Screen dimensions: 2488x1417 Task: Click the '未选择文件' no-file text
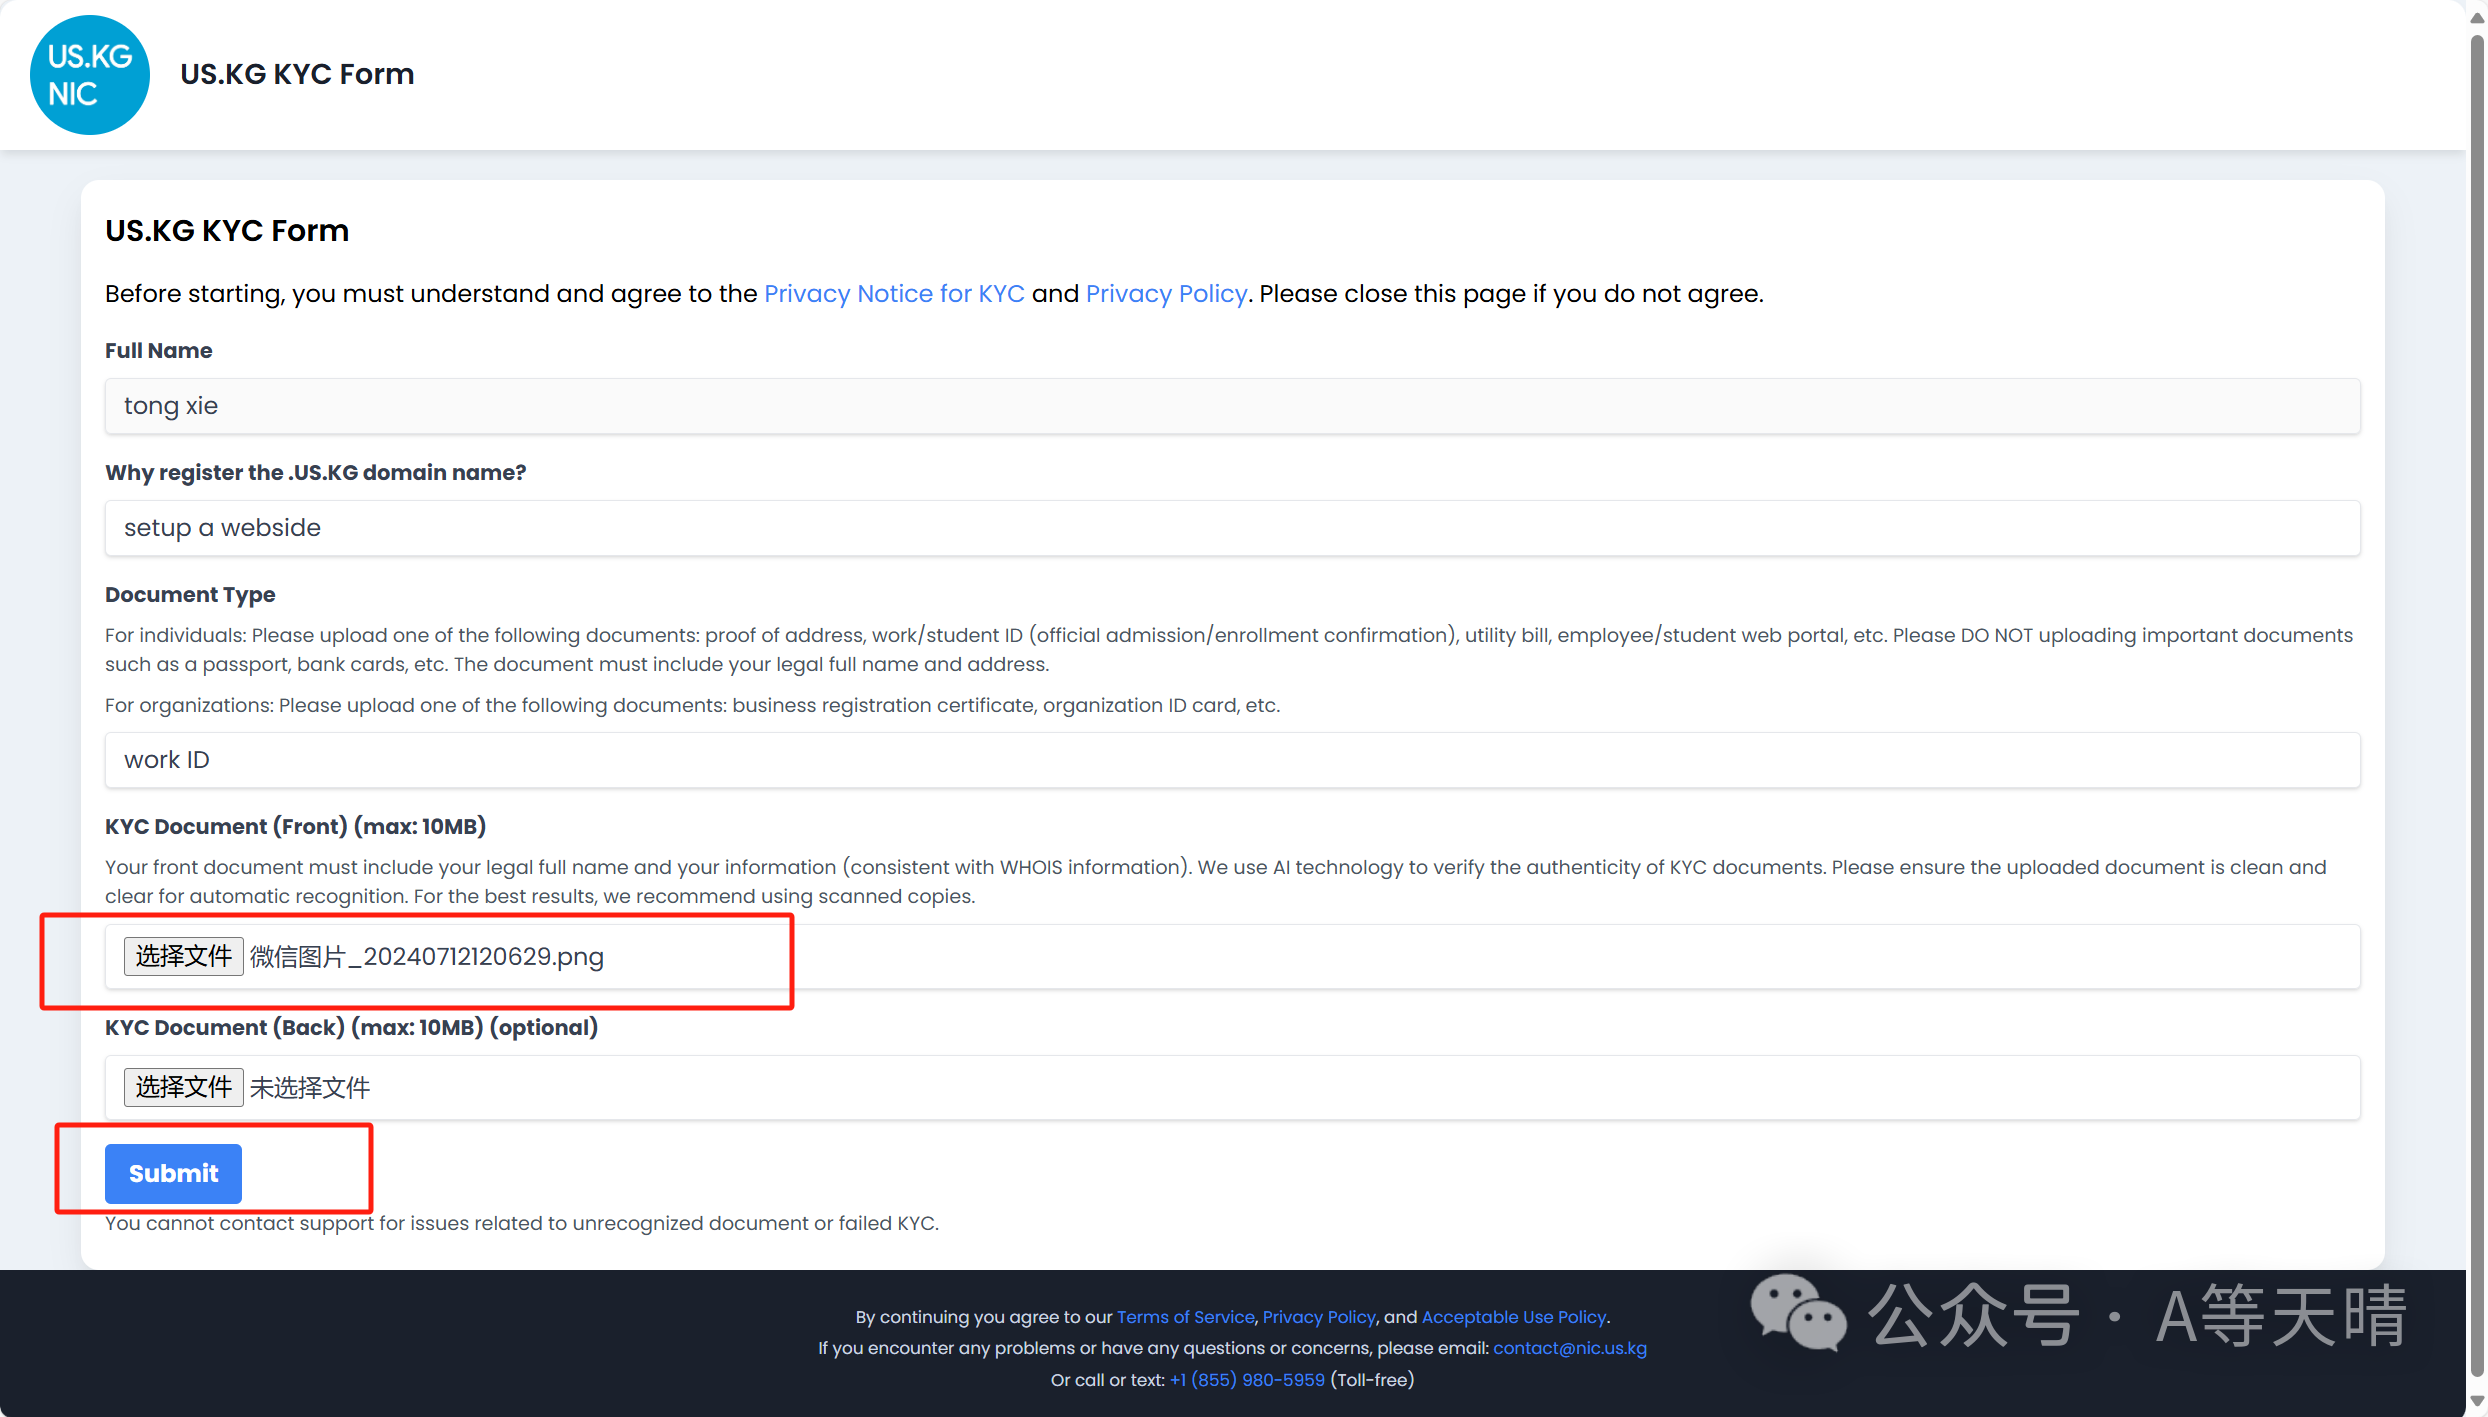click(310, 1088)
